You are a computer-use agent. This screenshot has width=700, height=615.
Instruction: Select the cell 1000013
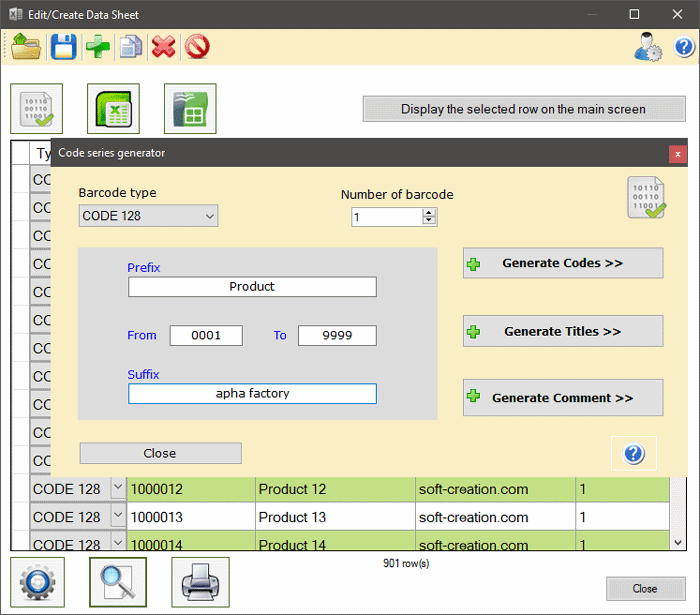click(191, 517)
